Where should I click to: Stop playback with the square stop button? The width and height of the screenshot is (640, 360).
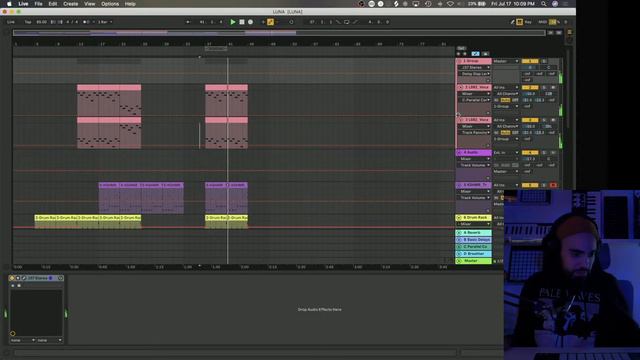pyautogui.click(x=242, y=22)
